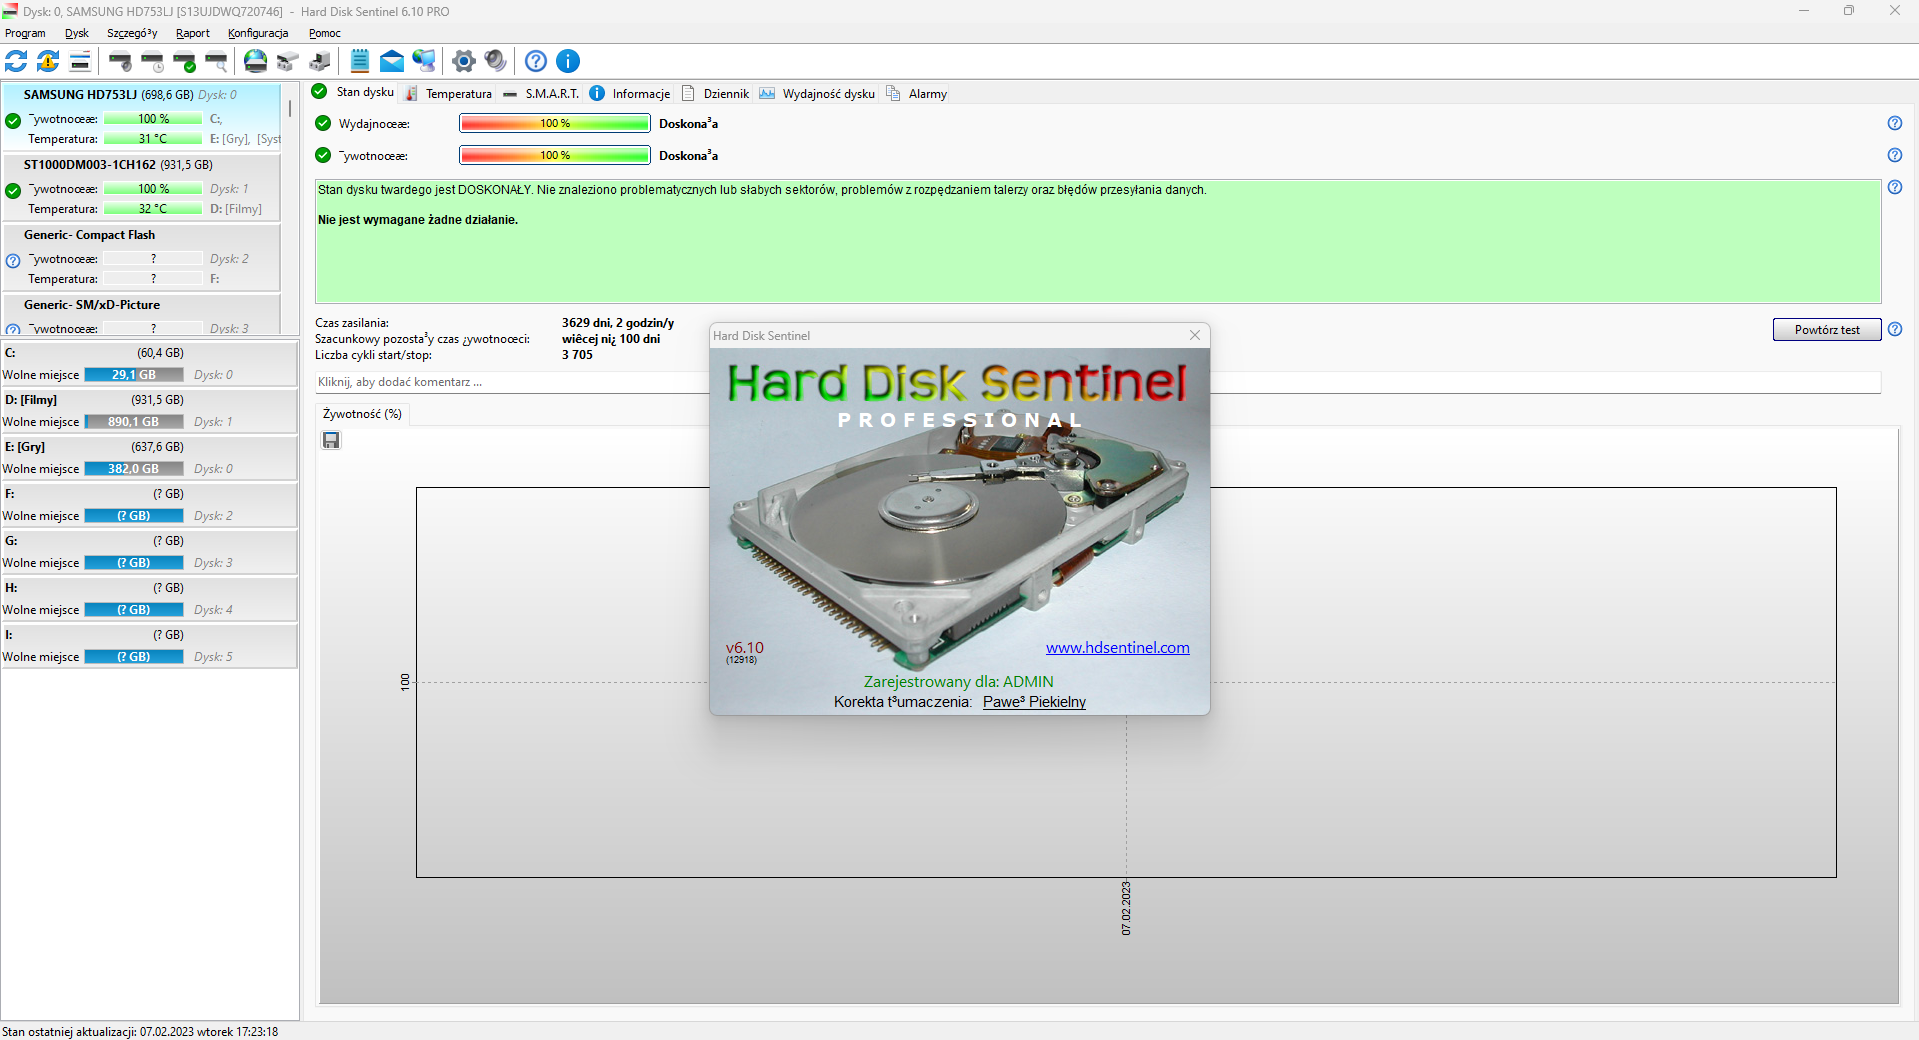The height and width of the screenshot is (1040, 1919).
Task: Select the Generic- SM/xD-Picture disk entry
Action: (141, 314)
